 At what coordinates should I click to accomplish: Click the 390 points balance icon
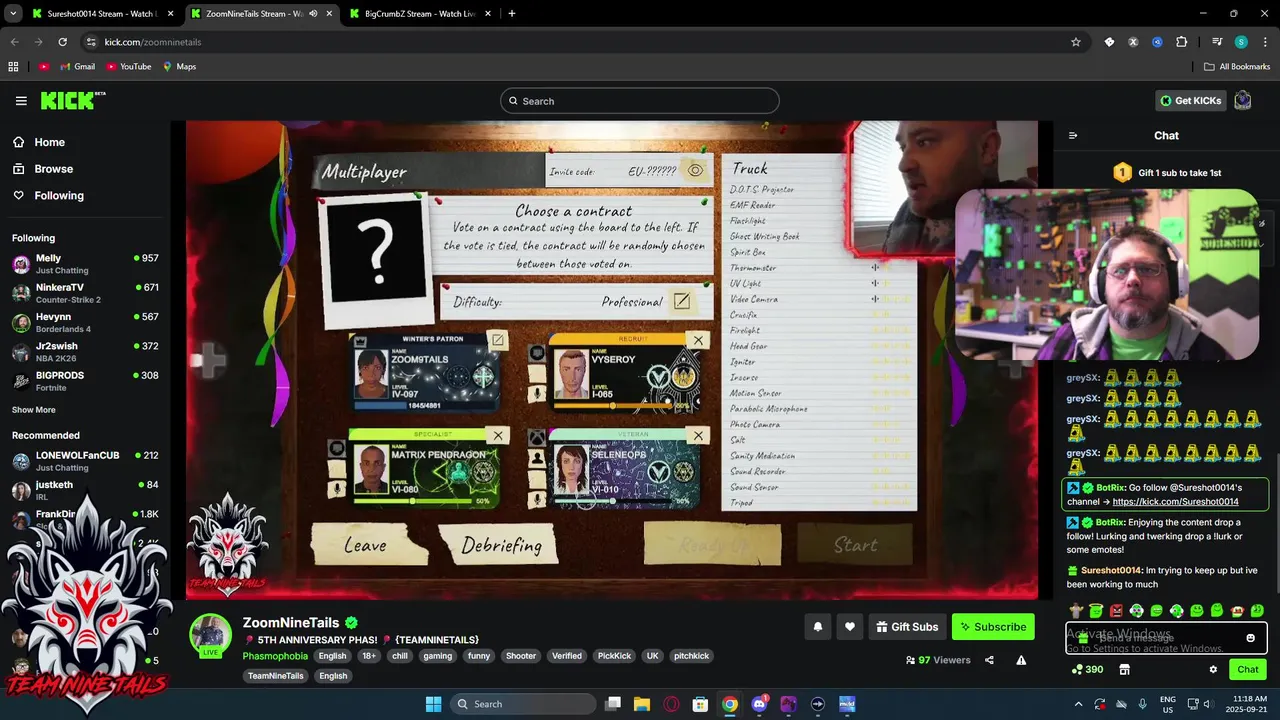pyautogui.click(x=1087, y=669)
